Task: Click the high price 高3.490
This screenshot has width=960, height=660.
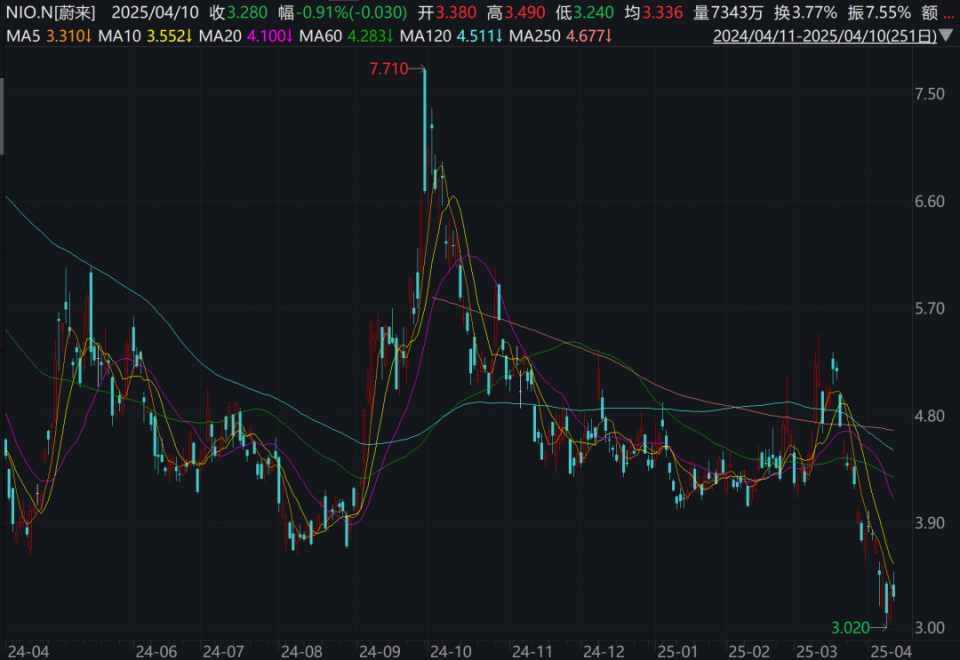Action: [516, 12]
